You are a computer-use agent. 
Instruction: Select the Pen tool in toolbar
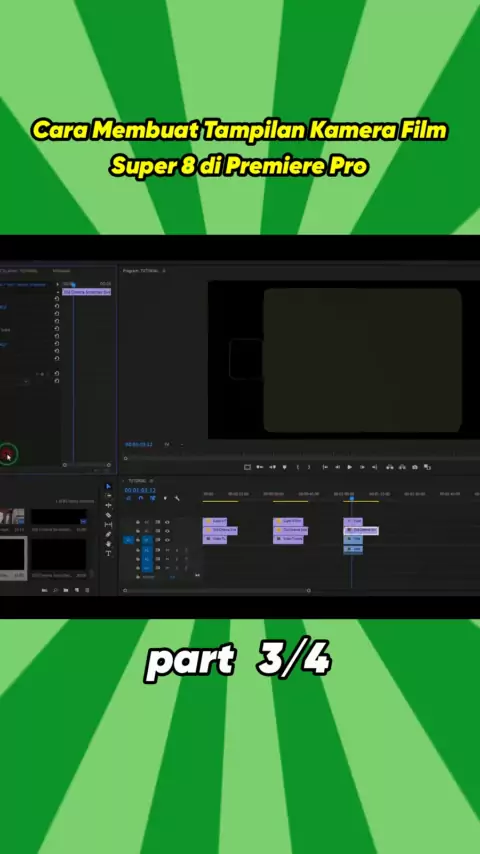coord(108,534)
